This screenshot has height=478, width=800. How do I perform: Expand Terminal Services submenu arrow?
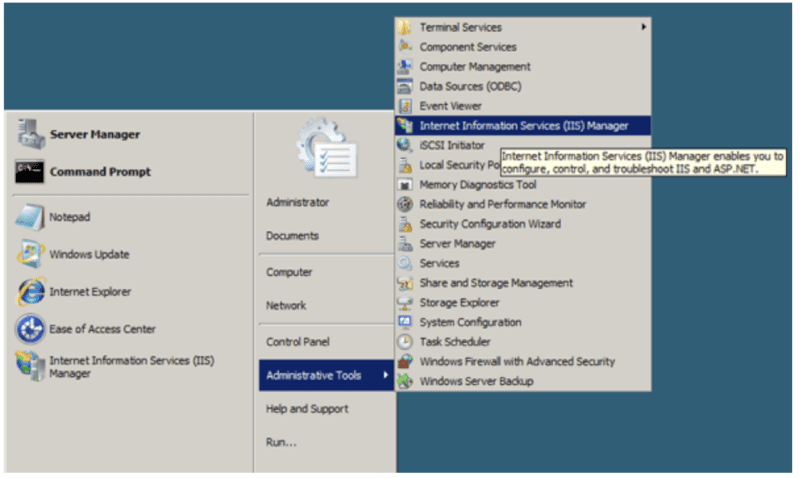tap(644, 27)
